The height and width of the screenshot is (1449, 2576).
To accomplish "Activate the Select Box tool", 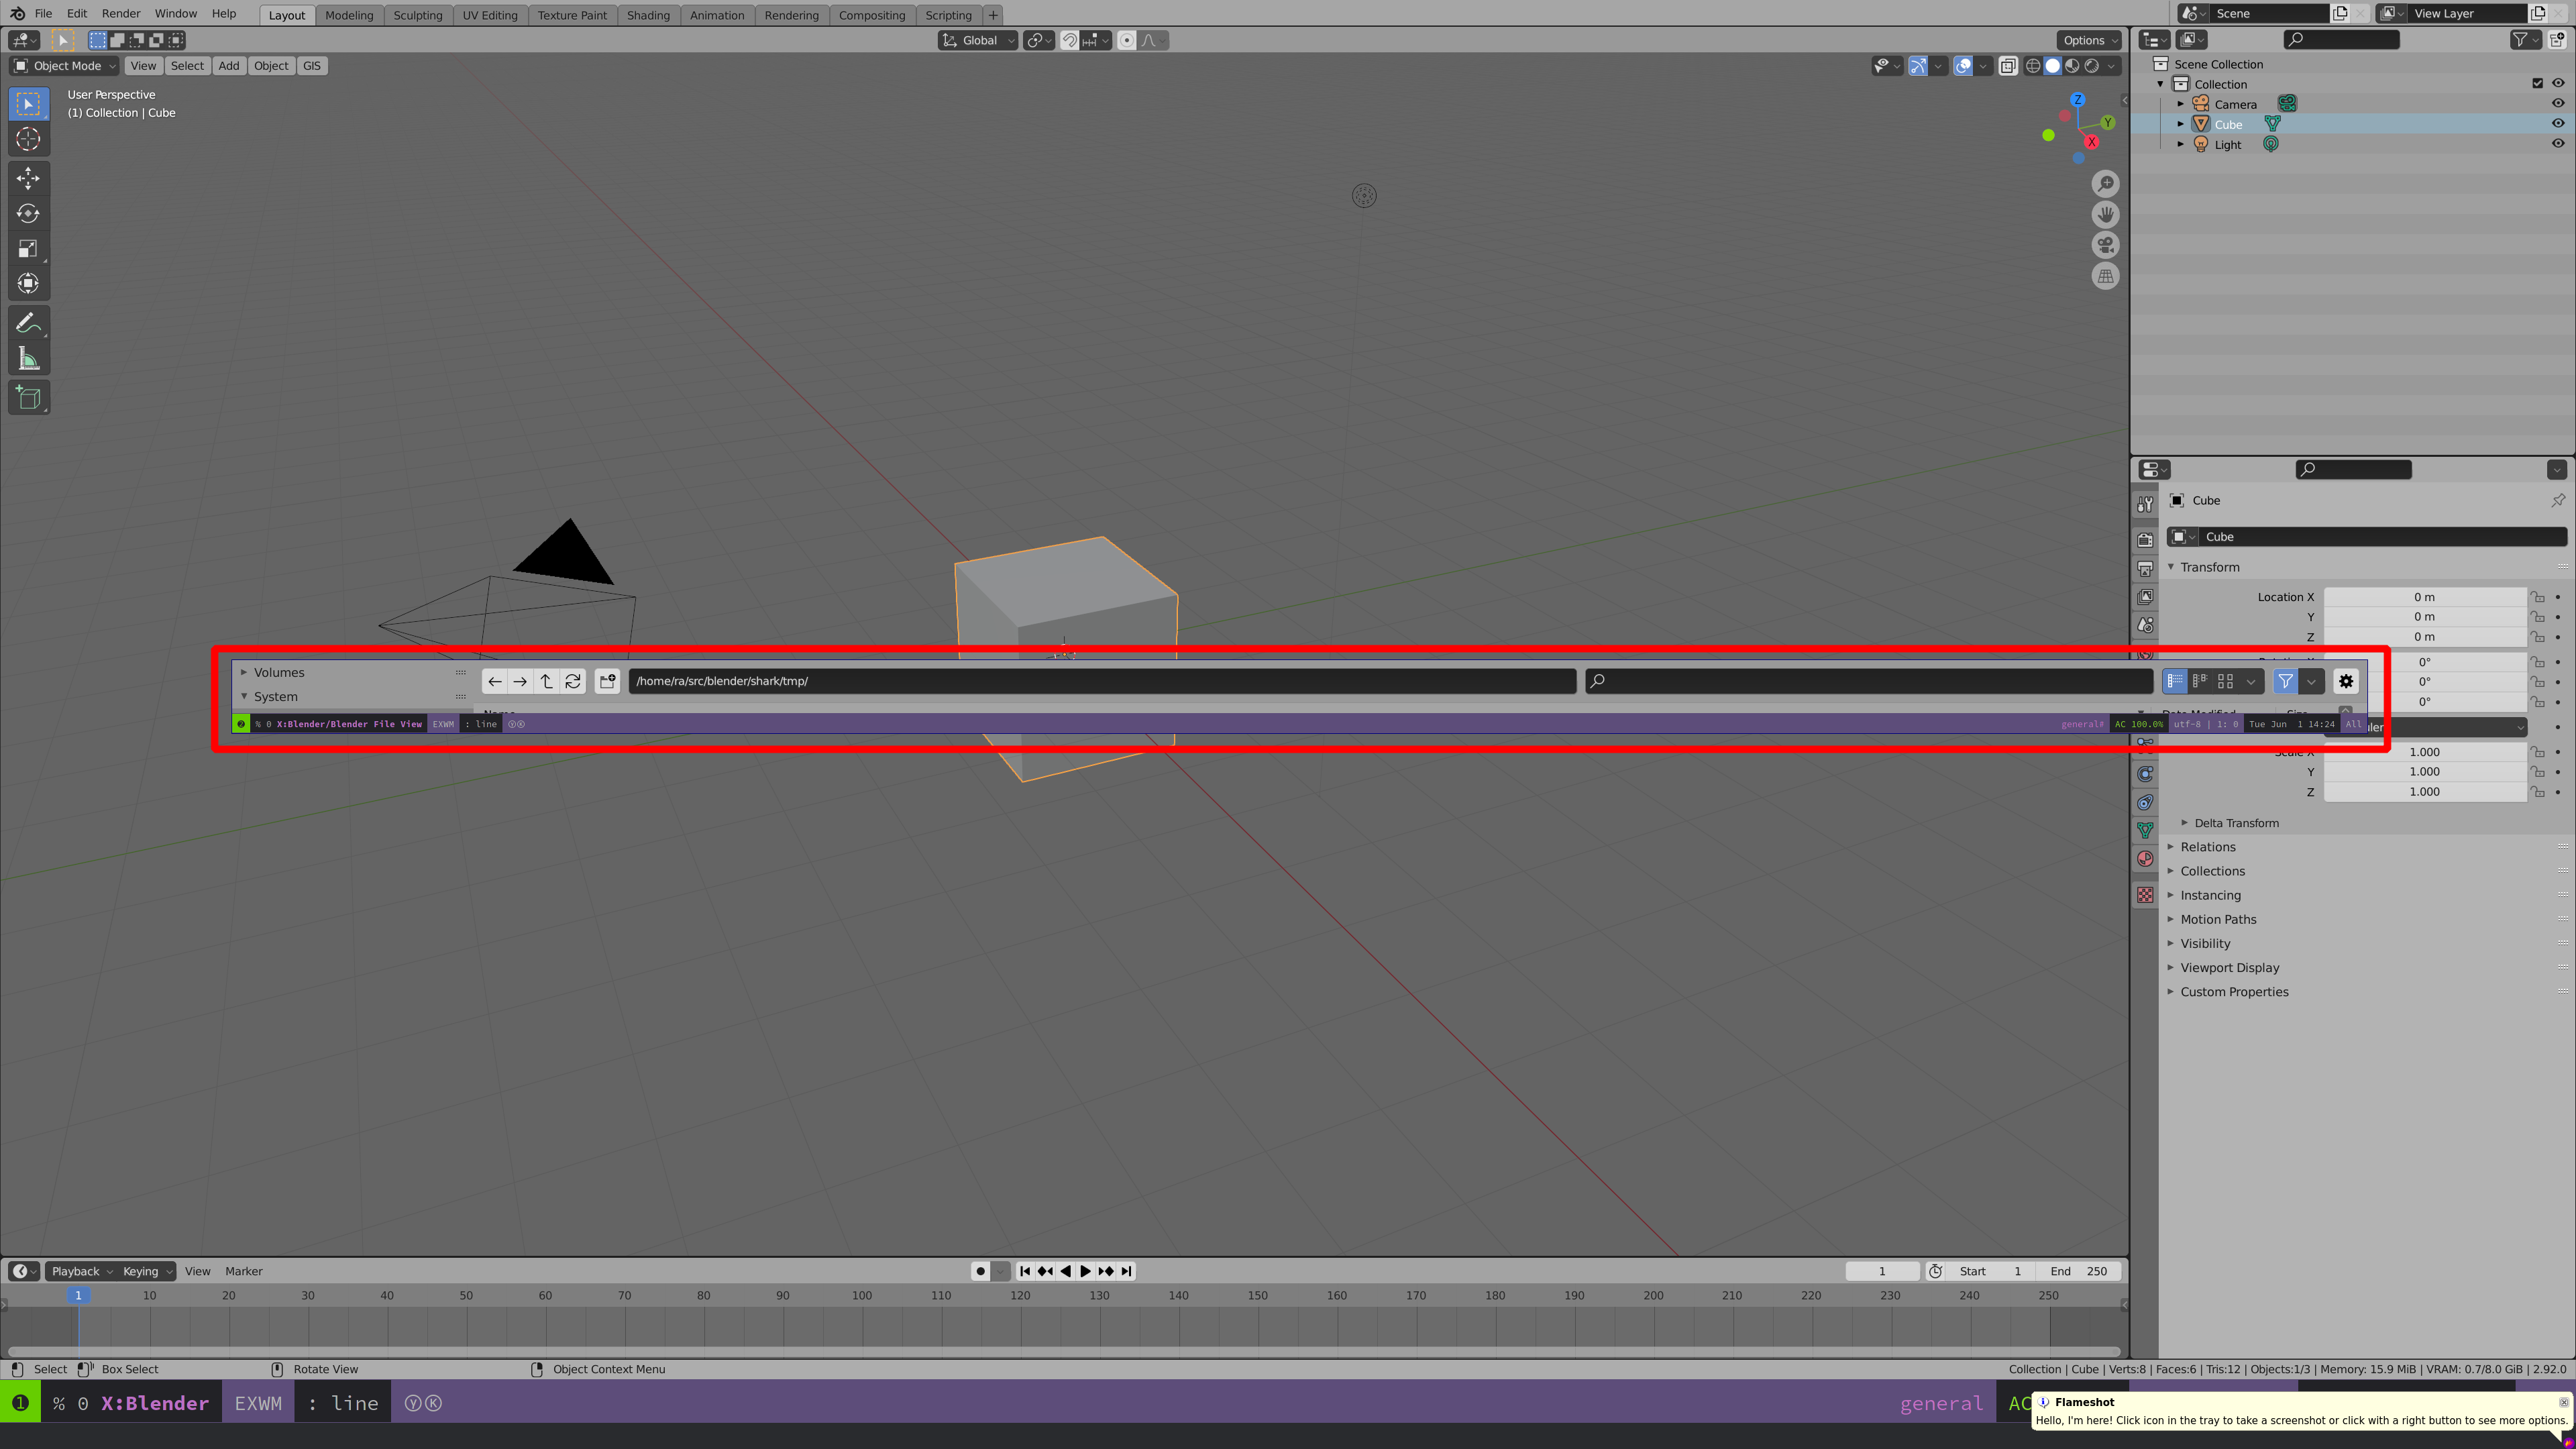I will click(28, 104).
